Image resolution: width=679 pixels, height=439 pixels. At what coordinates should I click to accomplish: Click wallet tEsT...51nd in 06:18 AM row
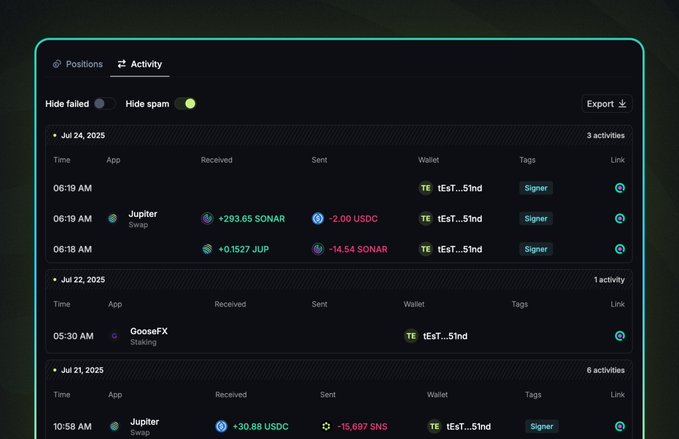[460, 249]
